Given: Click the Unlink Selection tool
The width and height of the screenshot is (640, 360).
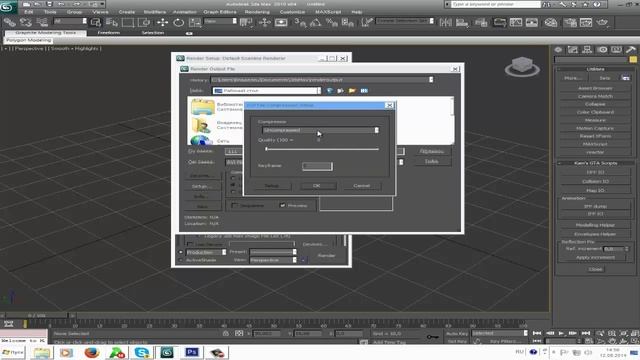Looking at the screenshot, I should (26, 22).
